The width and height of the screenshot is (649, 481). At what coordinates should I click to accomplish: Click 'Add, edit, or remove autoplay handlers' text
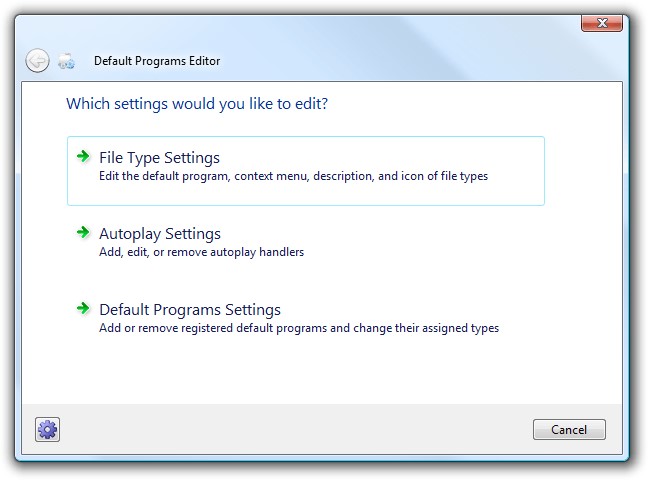click(x=201, y=252)
